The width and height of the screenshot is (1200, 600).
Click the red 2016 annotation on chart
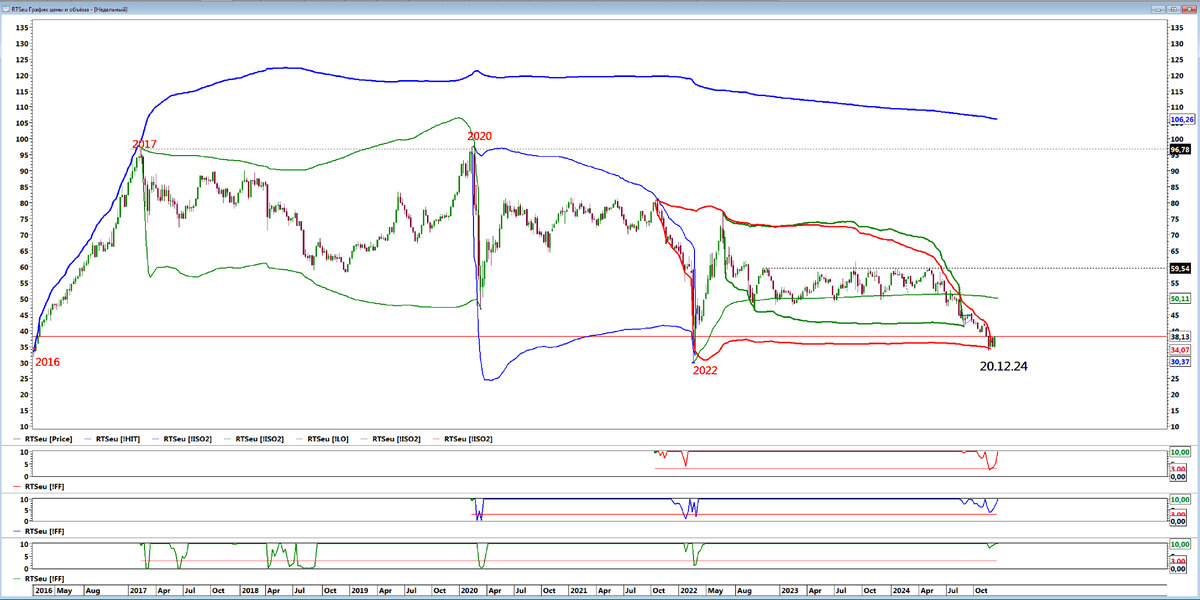pos(48,362)
